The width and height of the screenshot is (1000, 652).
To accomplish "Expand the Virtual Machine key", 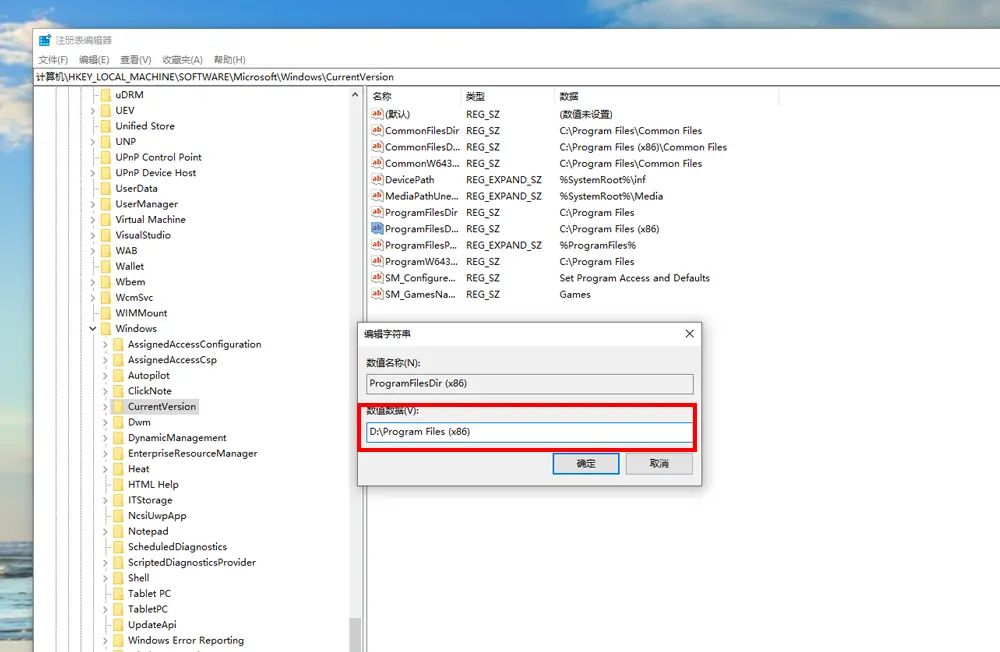I will (93, 219).
